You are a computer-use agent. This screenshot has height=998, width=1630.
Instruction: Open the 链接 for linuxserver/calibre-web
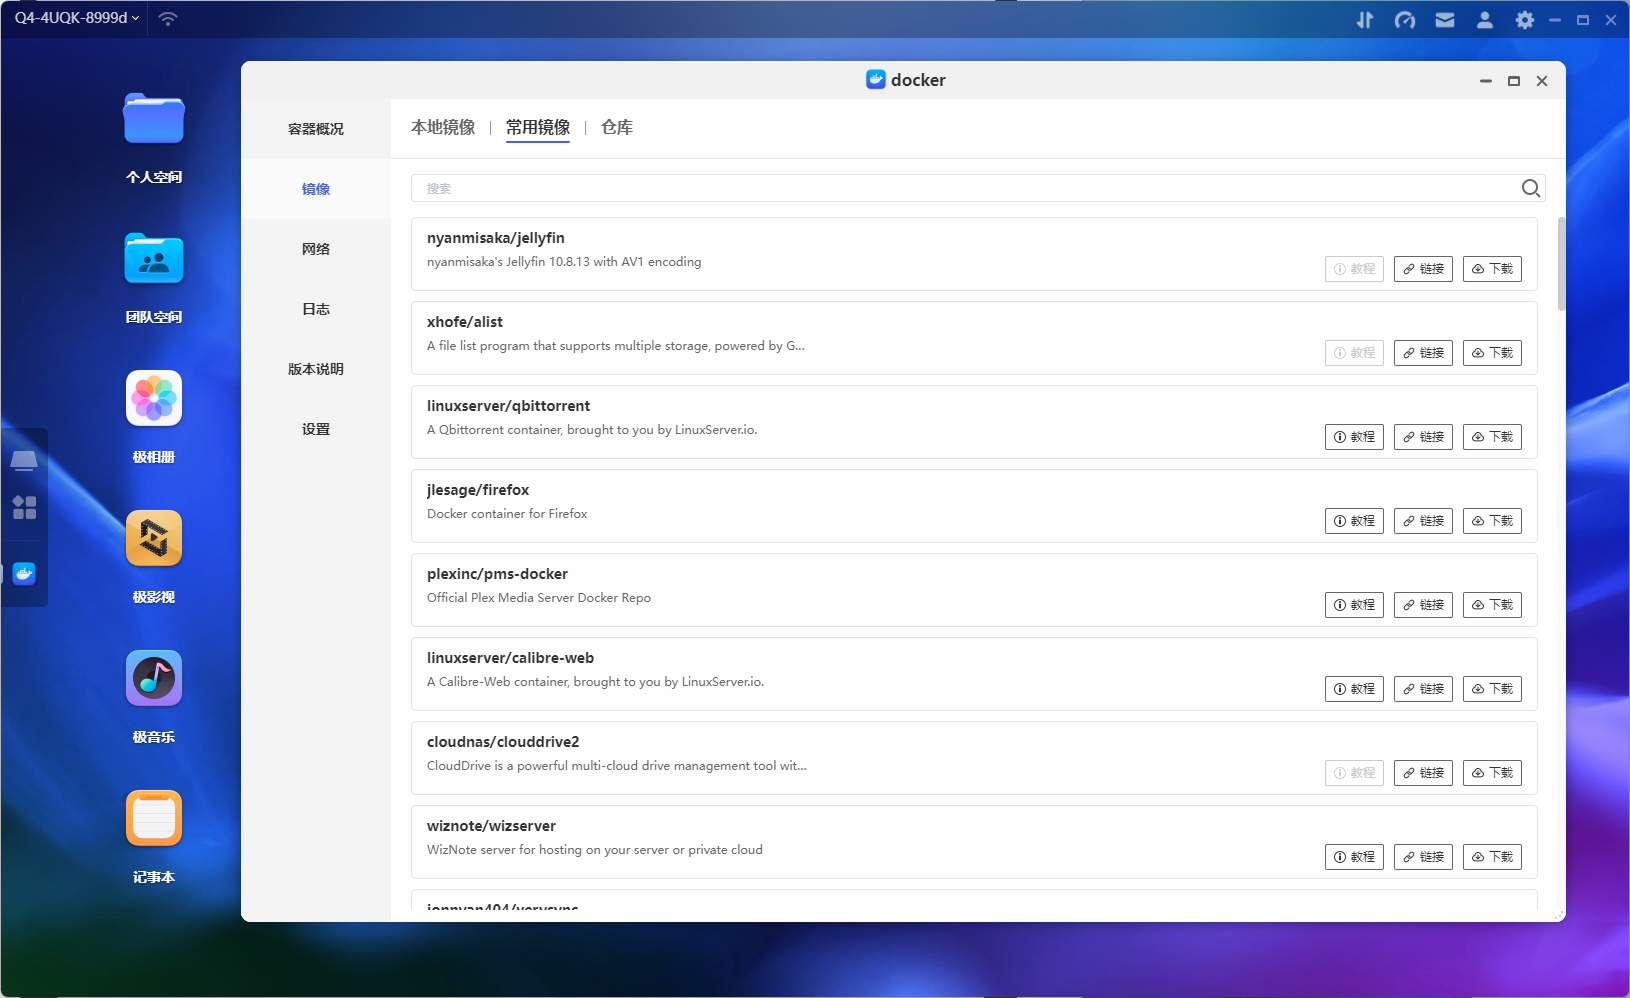(x=1423, y=689)
